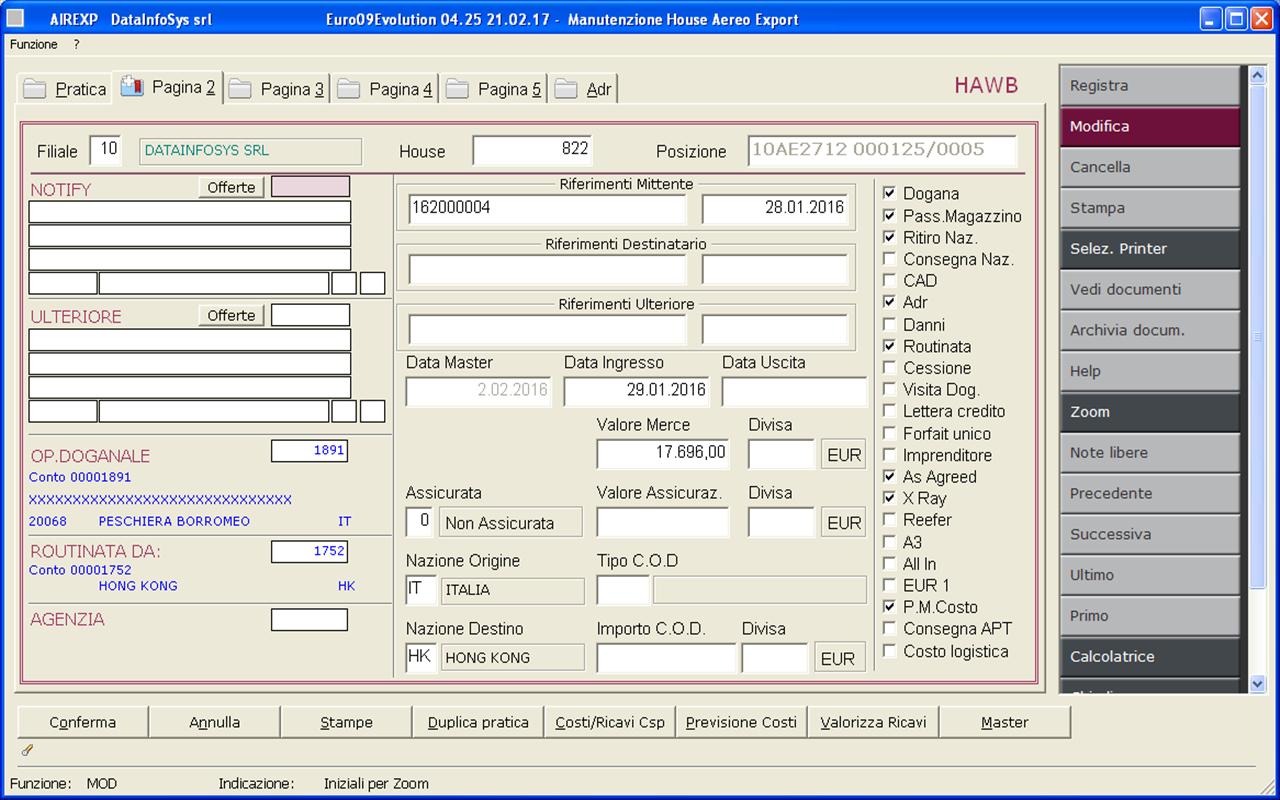Click the Offerte button next to NOTIFY

[231, 187]
